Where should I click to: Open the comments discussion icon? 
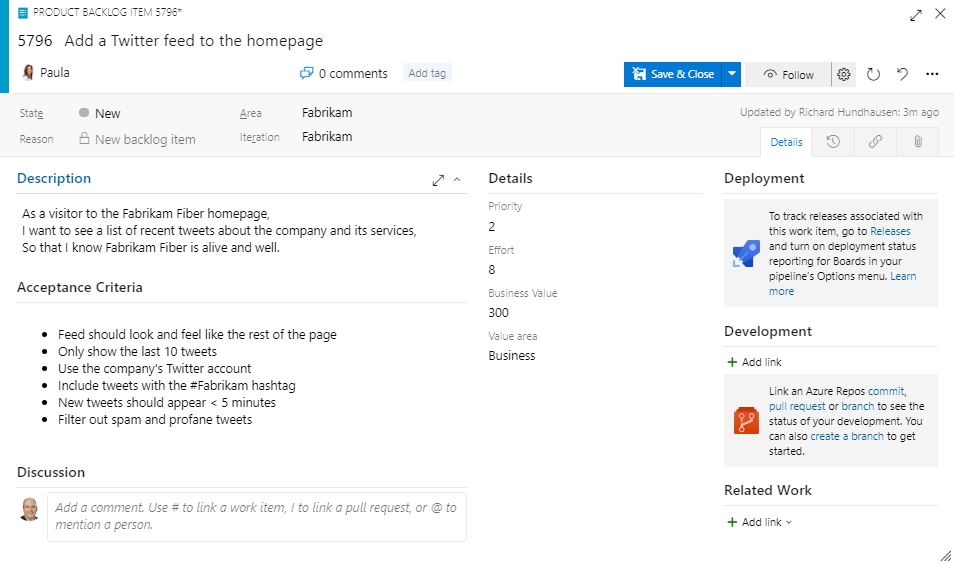[307, 74]
